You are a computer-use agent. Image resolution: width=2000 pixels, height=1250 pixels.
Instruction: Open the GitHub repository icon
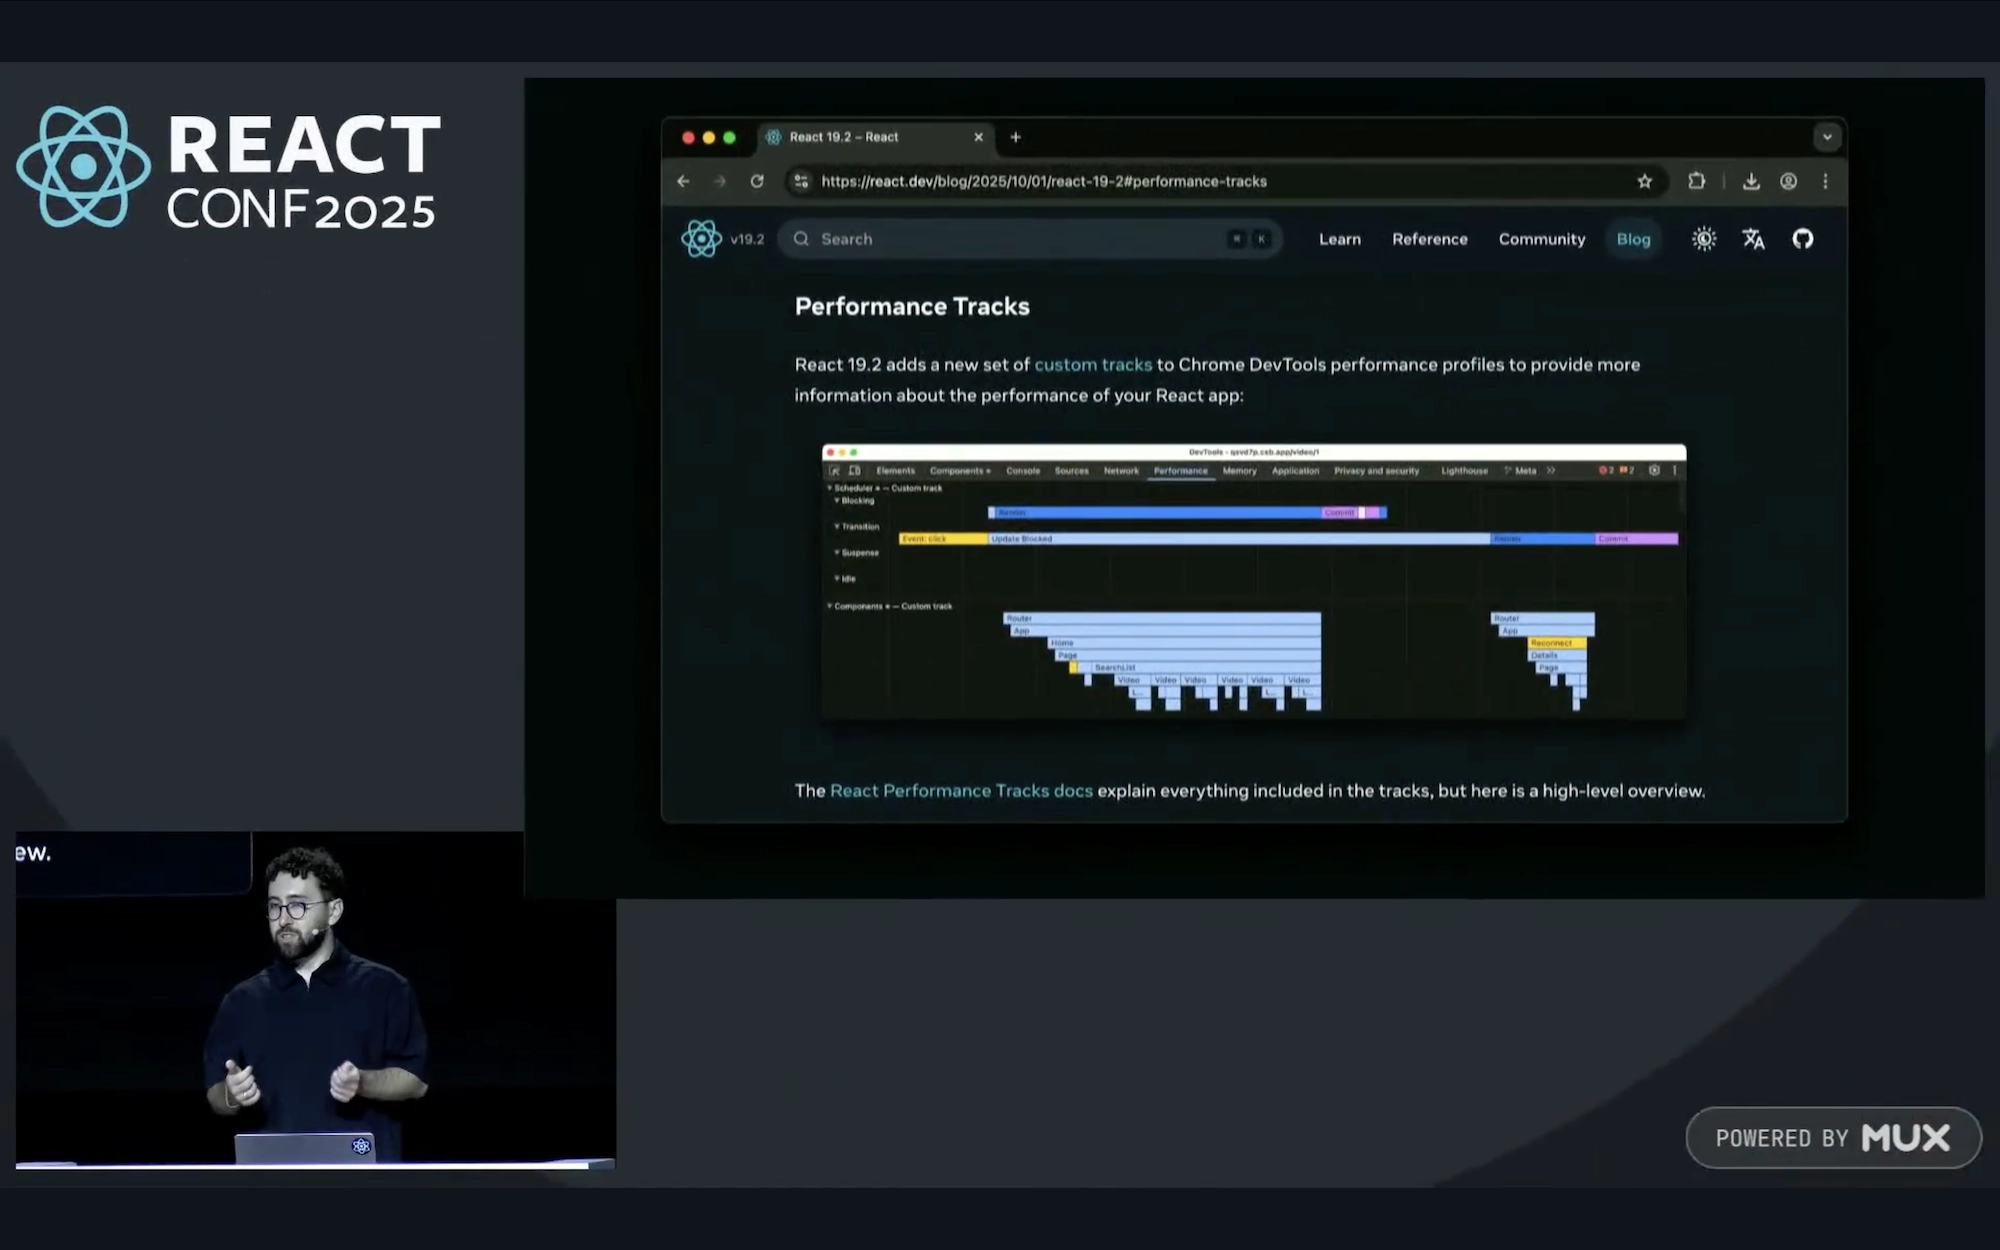[x=1802, y=239]
